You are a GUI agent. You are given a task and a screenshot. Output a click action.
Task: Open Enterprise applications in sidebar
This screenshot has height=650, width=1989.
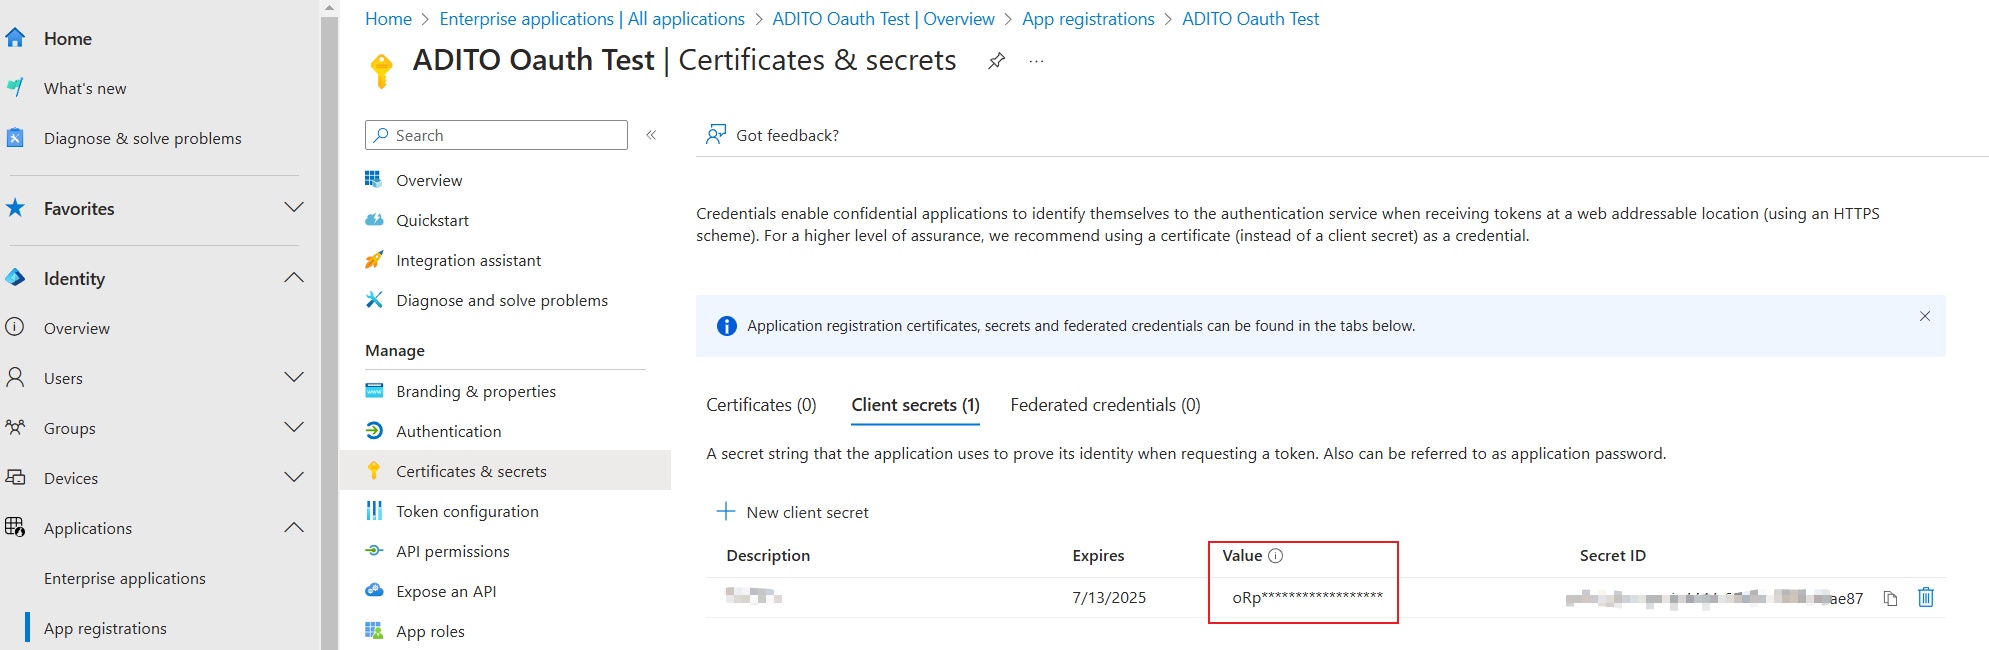coord(125,578)
